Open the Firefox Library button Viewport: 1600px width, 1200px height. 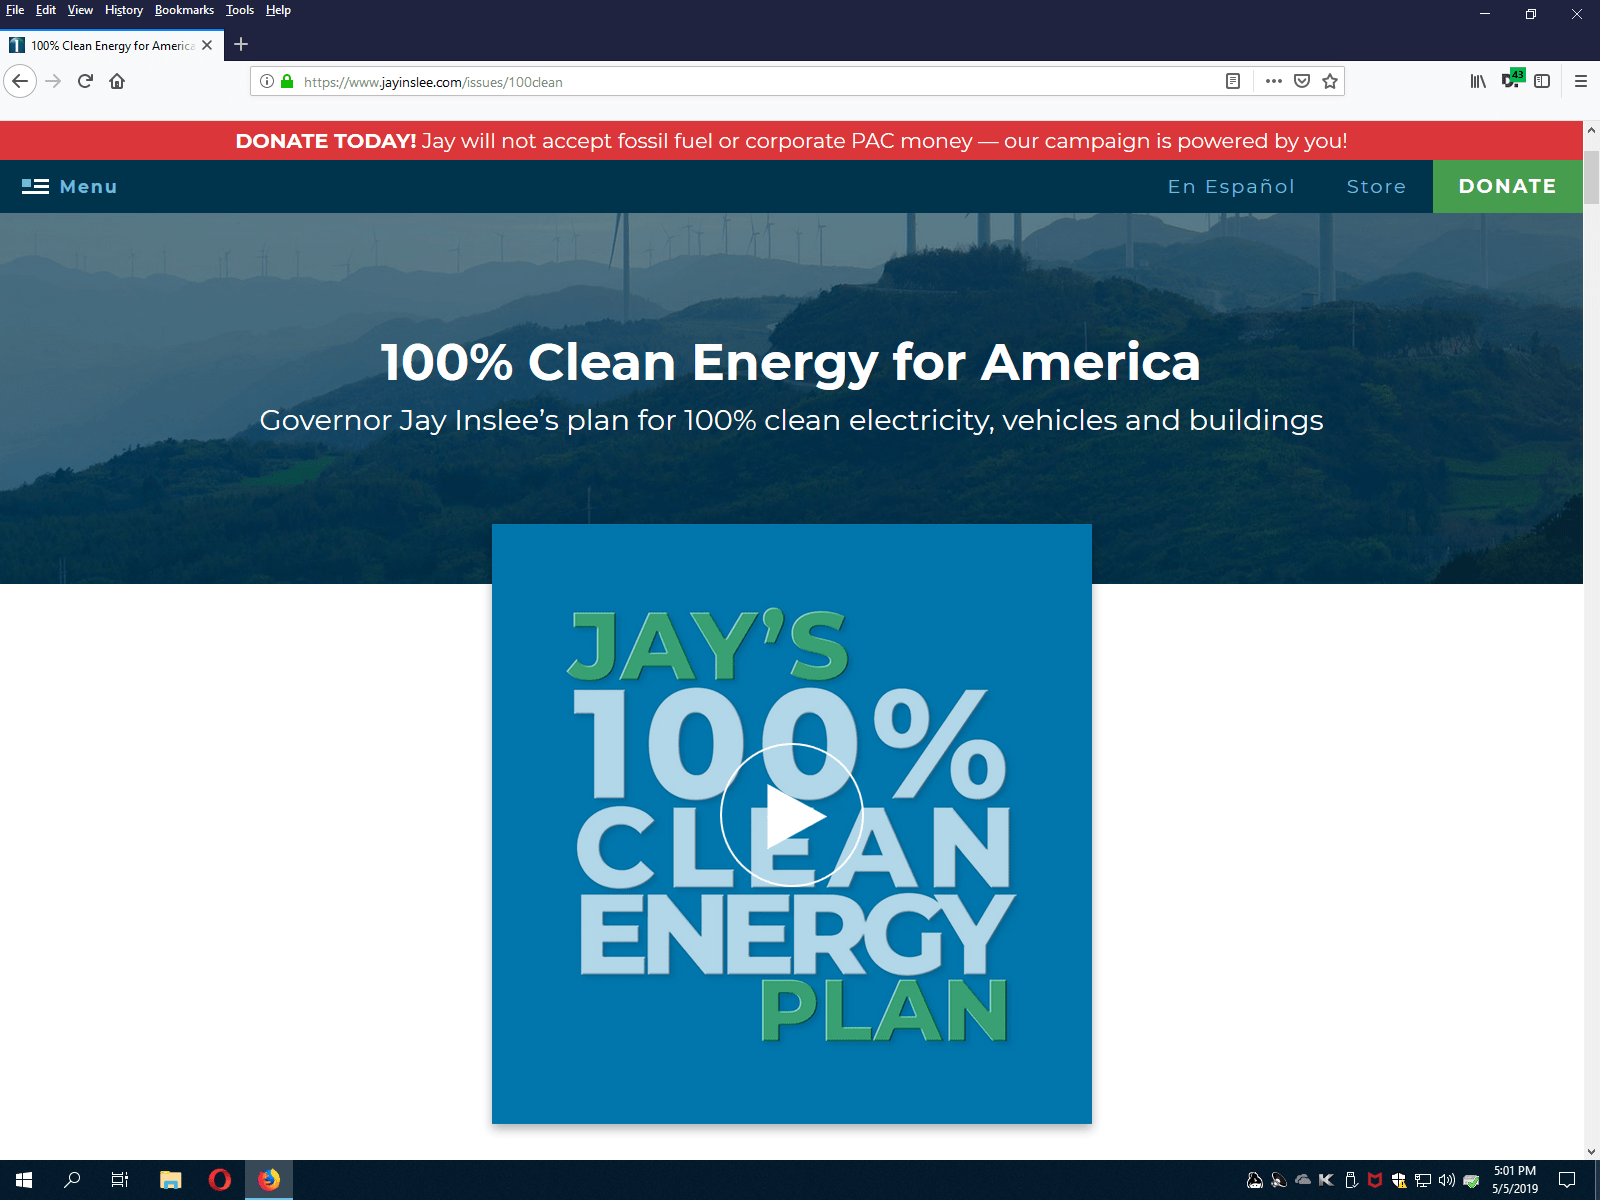[1478, 81]
